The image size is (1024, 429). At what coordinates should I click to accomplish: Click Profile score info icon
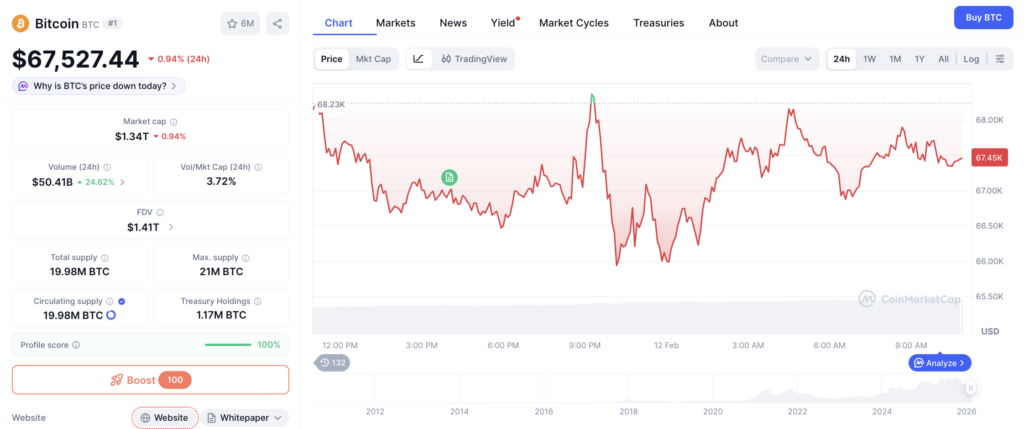pos(76,345)
